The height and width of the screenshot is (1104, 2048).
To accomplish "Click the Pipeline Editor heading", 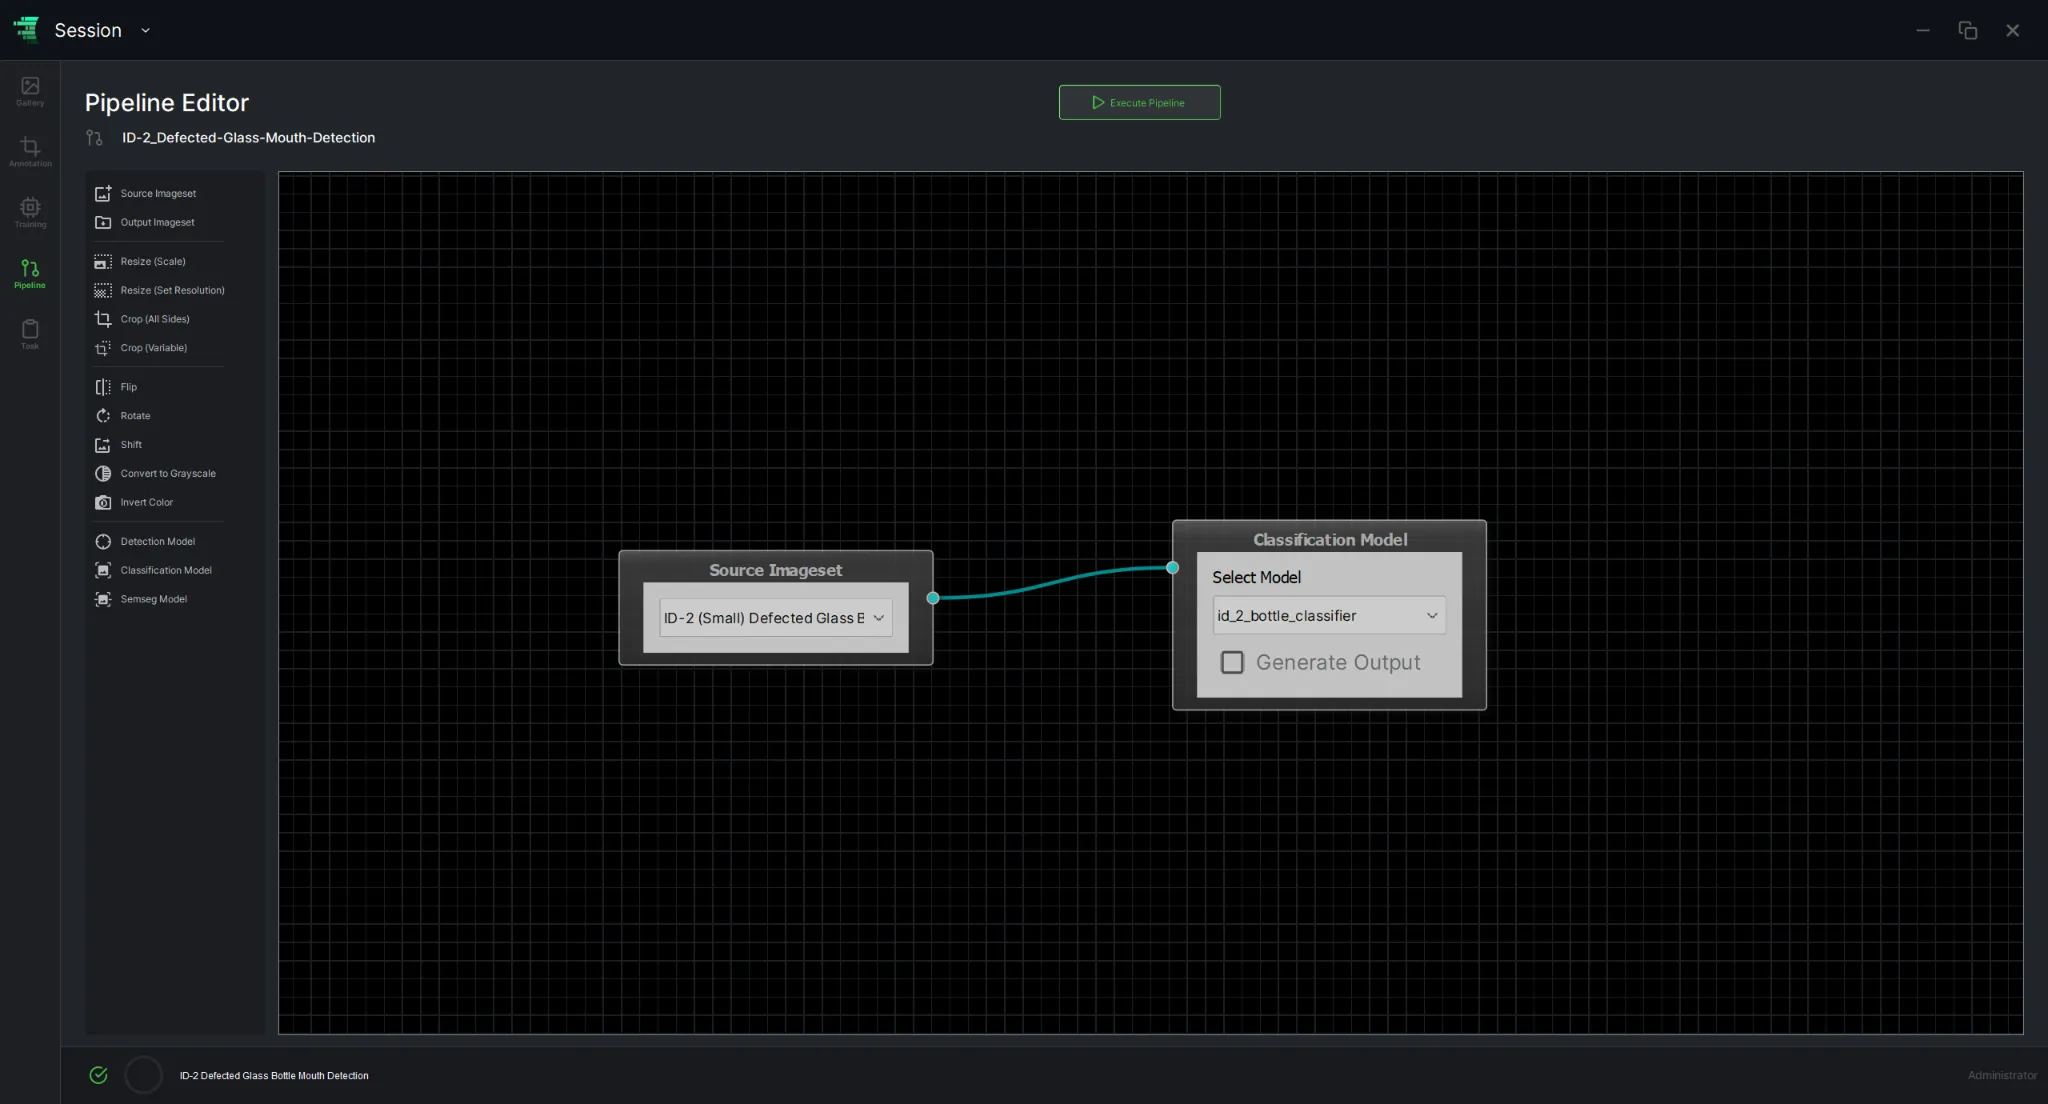I will 167,103.
